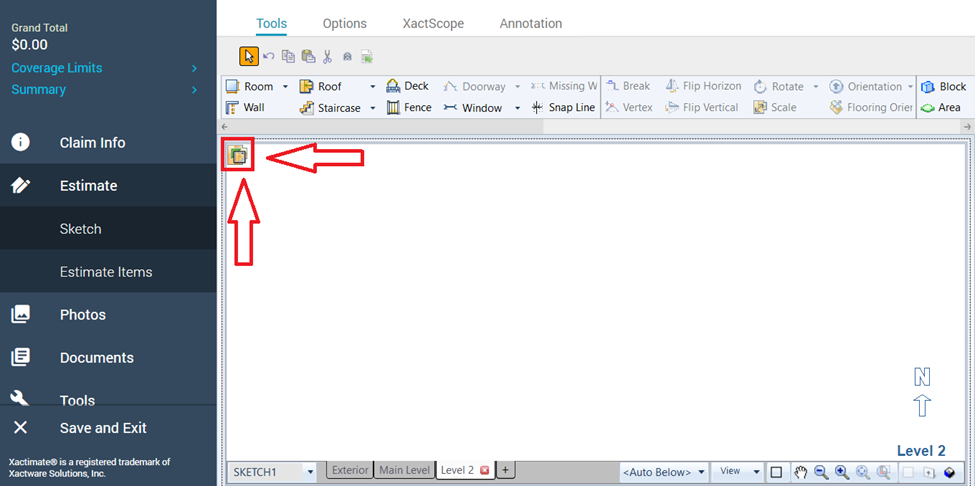Activate the Select arrow tool

249,57
